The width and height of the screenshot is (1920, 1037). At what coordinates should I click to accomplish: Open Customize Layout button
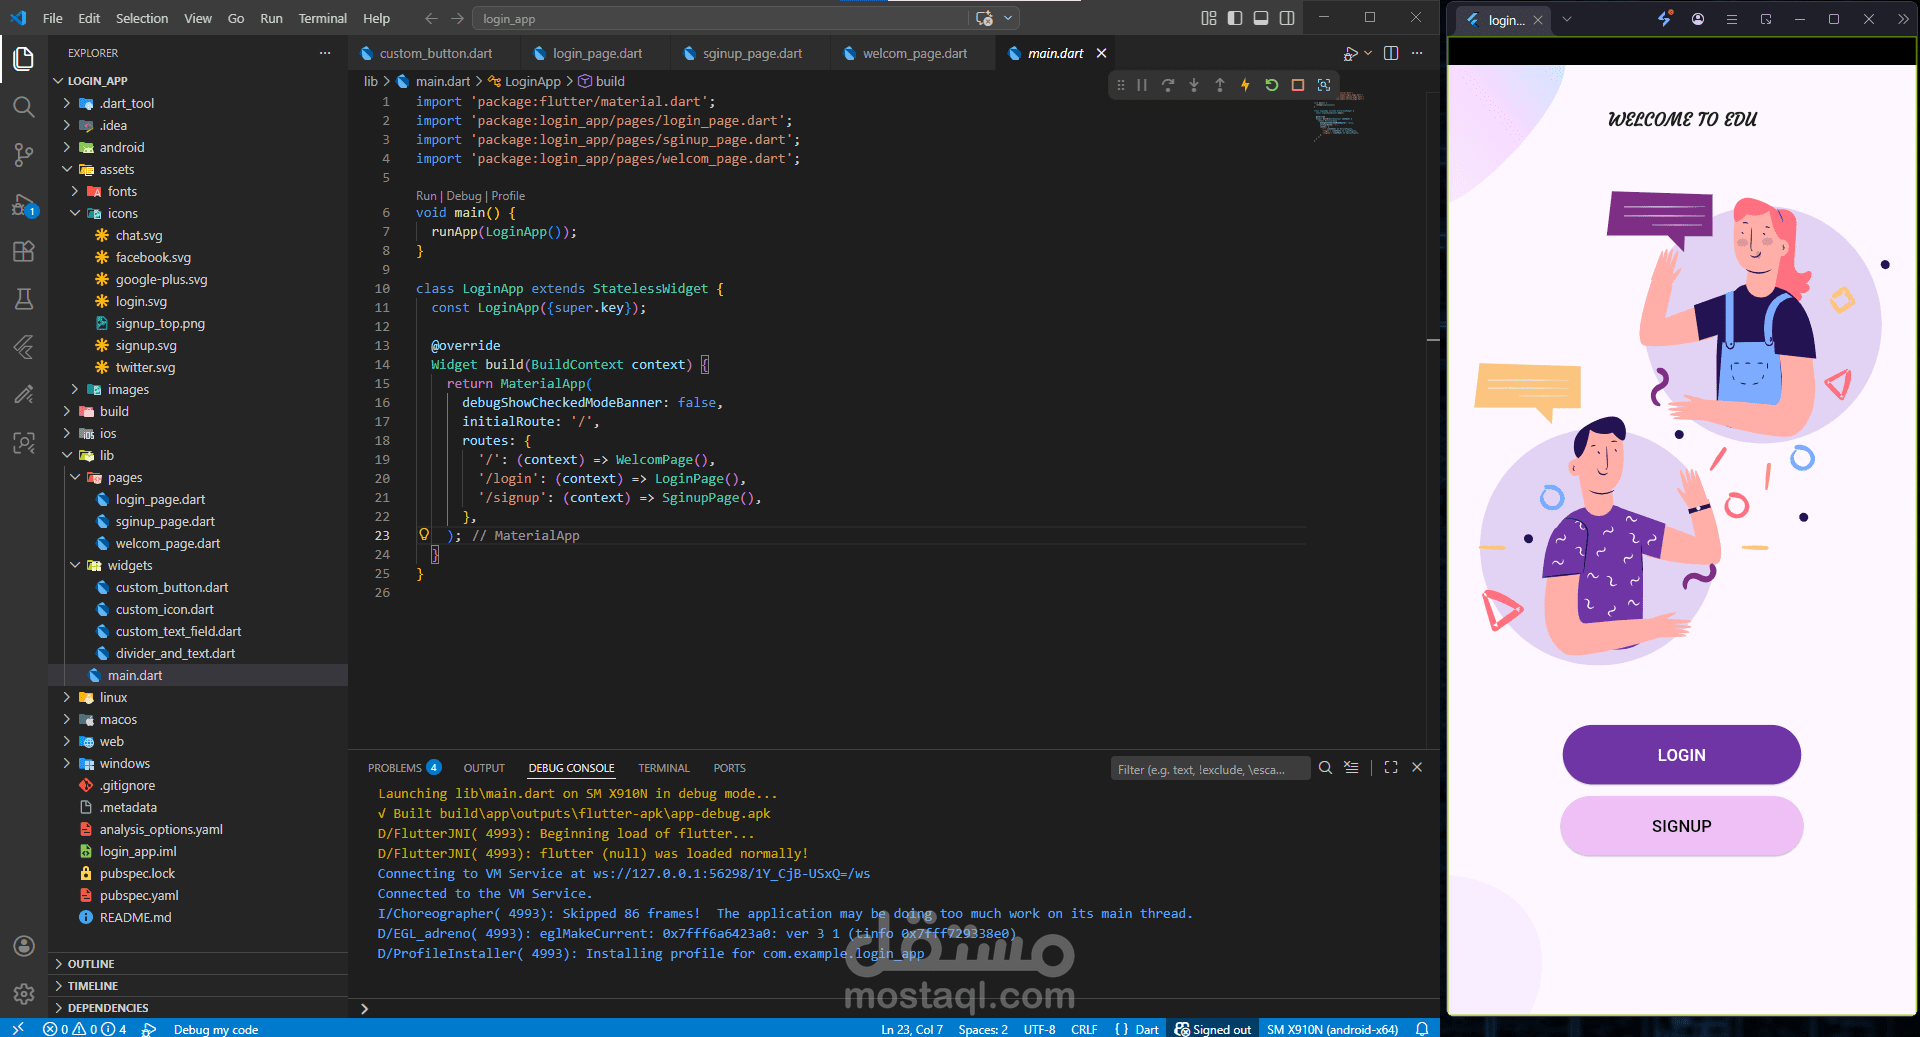coord(1209,18)
